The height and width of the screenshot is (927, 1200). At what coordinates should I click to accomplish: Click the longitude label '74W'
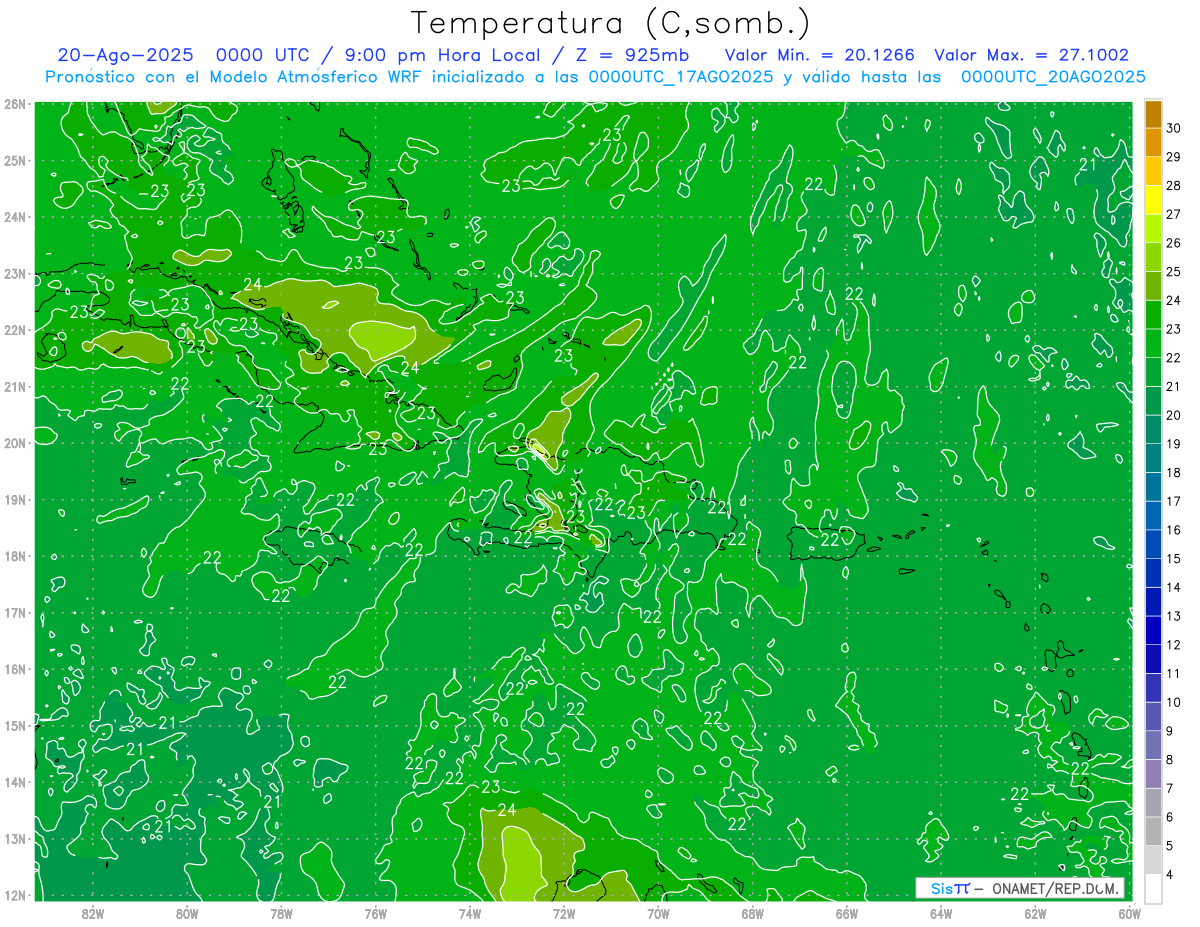[470, 913]
